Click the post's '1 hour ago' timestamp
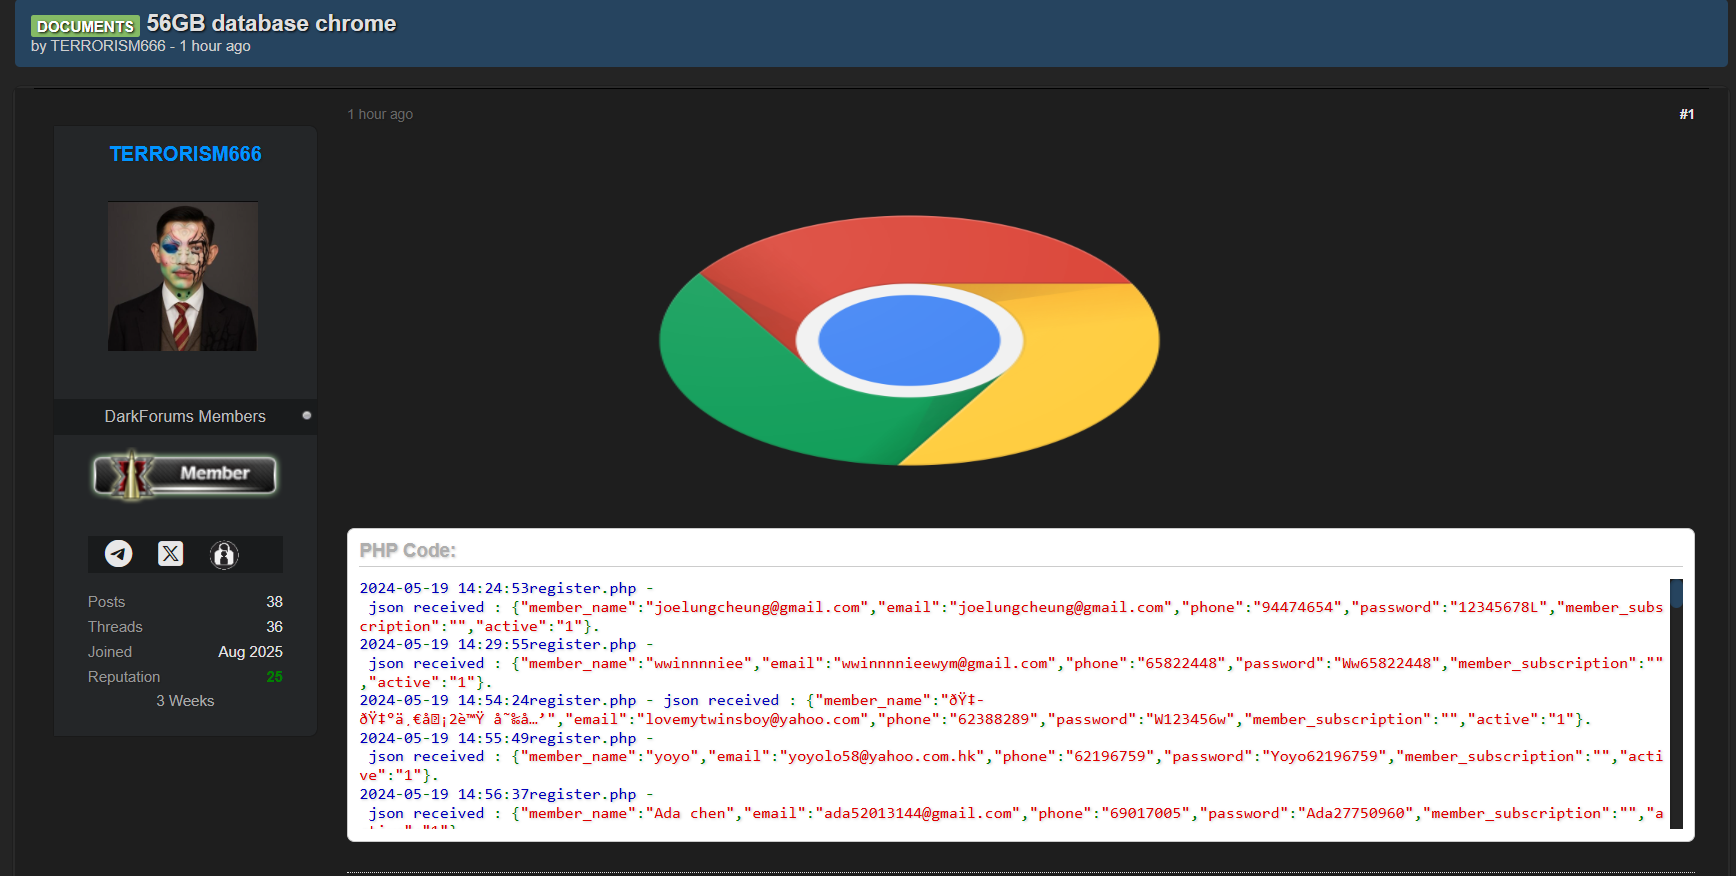This screenshot has height=876, width=1736. (x=380, y=114)
